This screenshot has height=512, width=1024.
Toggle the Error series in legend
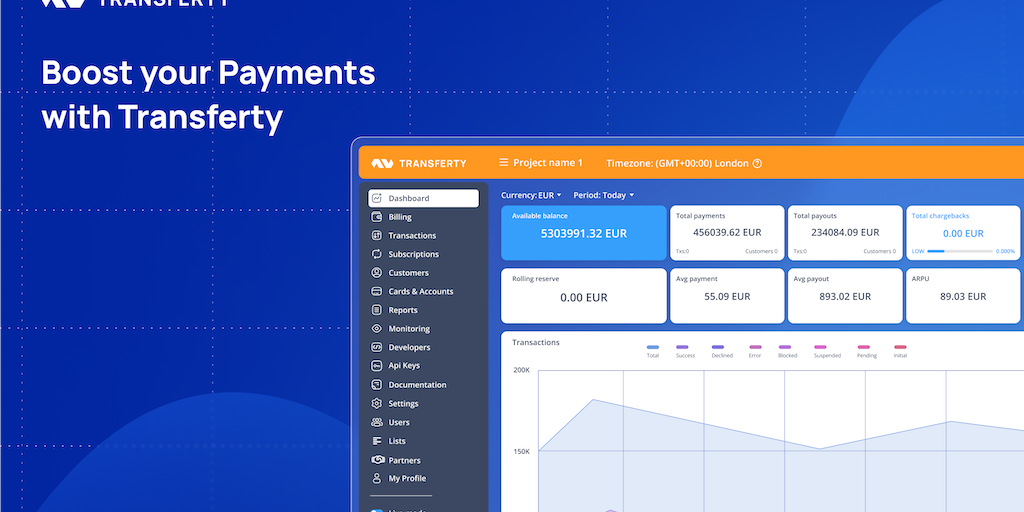pyautogui.click(x=755, y=351)
